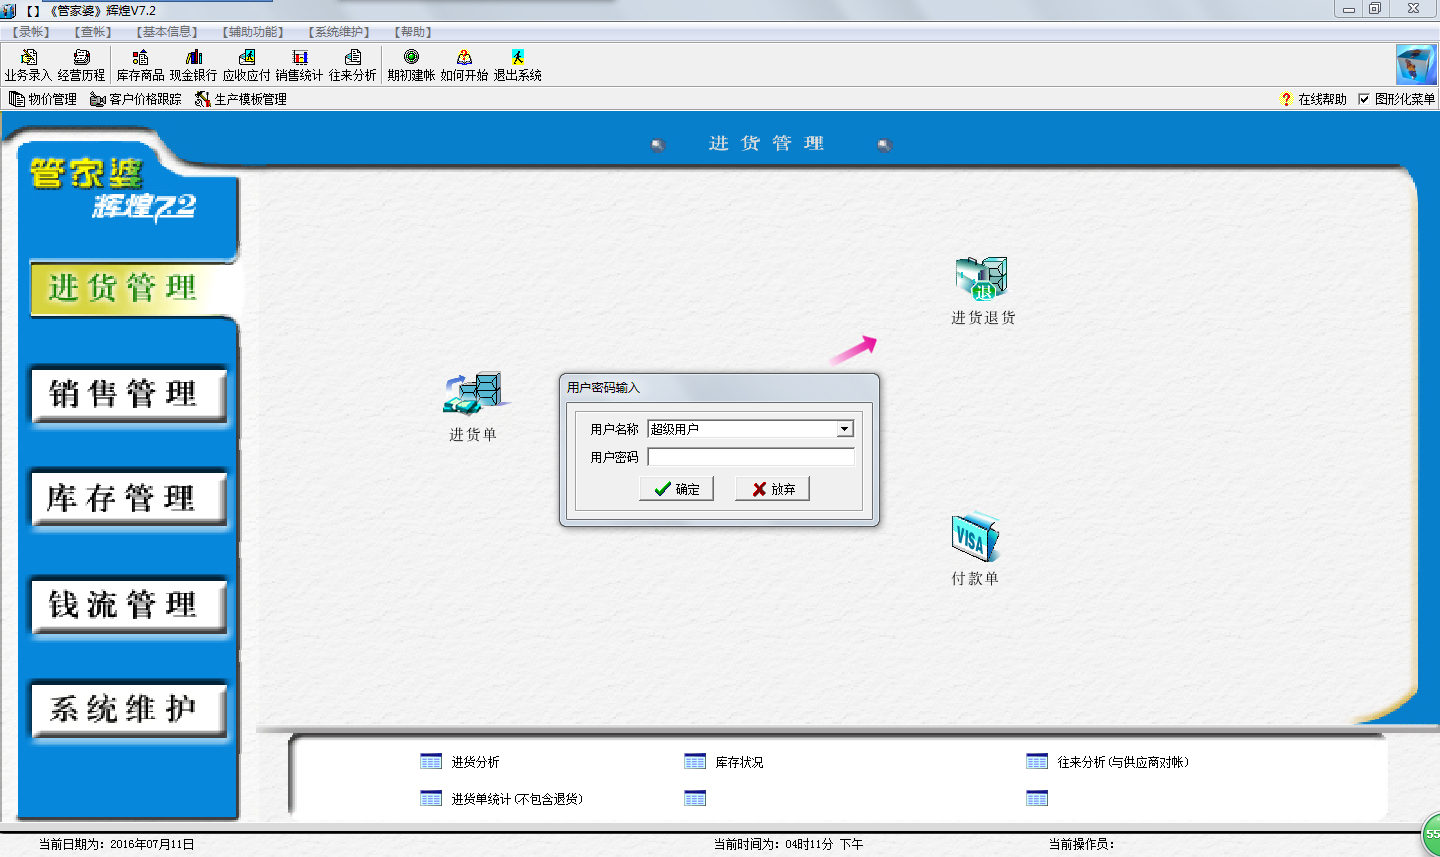Screen dimensions: 1440x857
Task: Open 物价管理 in the secondary toolbar
Action: [x=43, y=99]
